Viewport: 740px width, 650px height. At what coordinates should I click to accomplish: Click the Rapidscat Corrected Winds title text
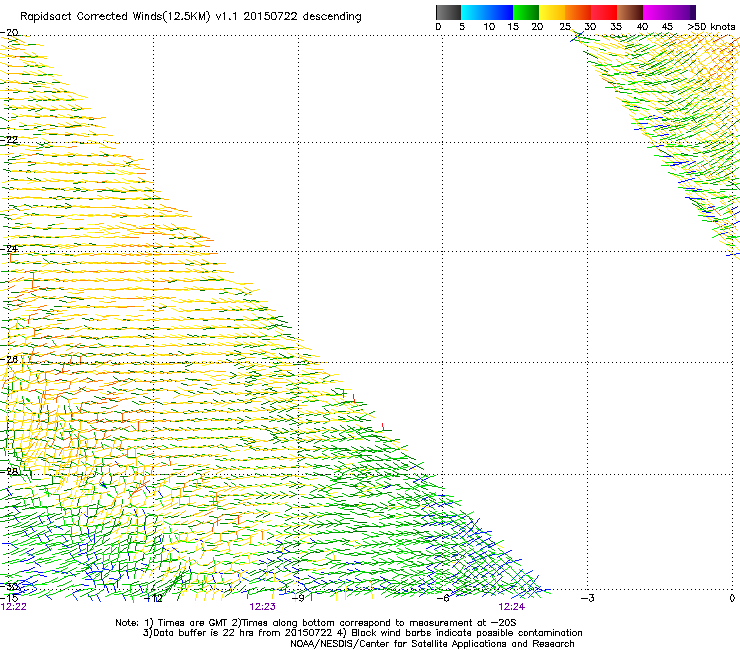[191, 16]
